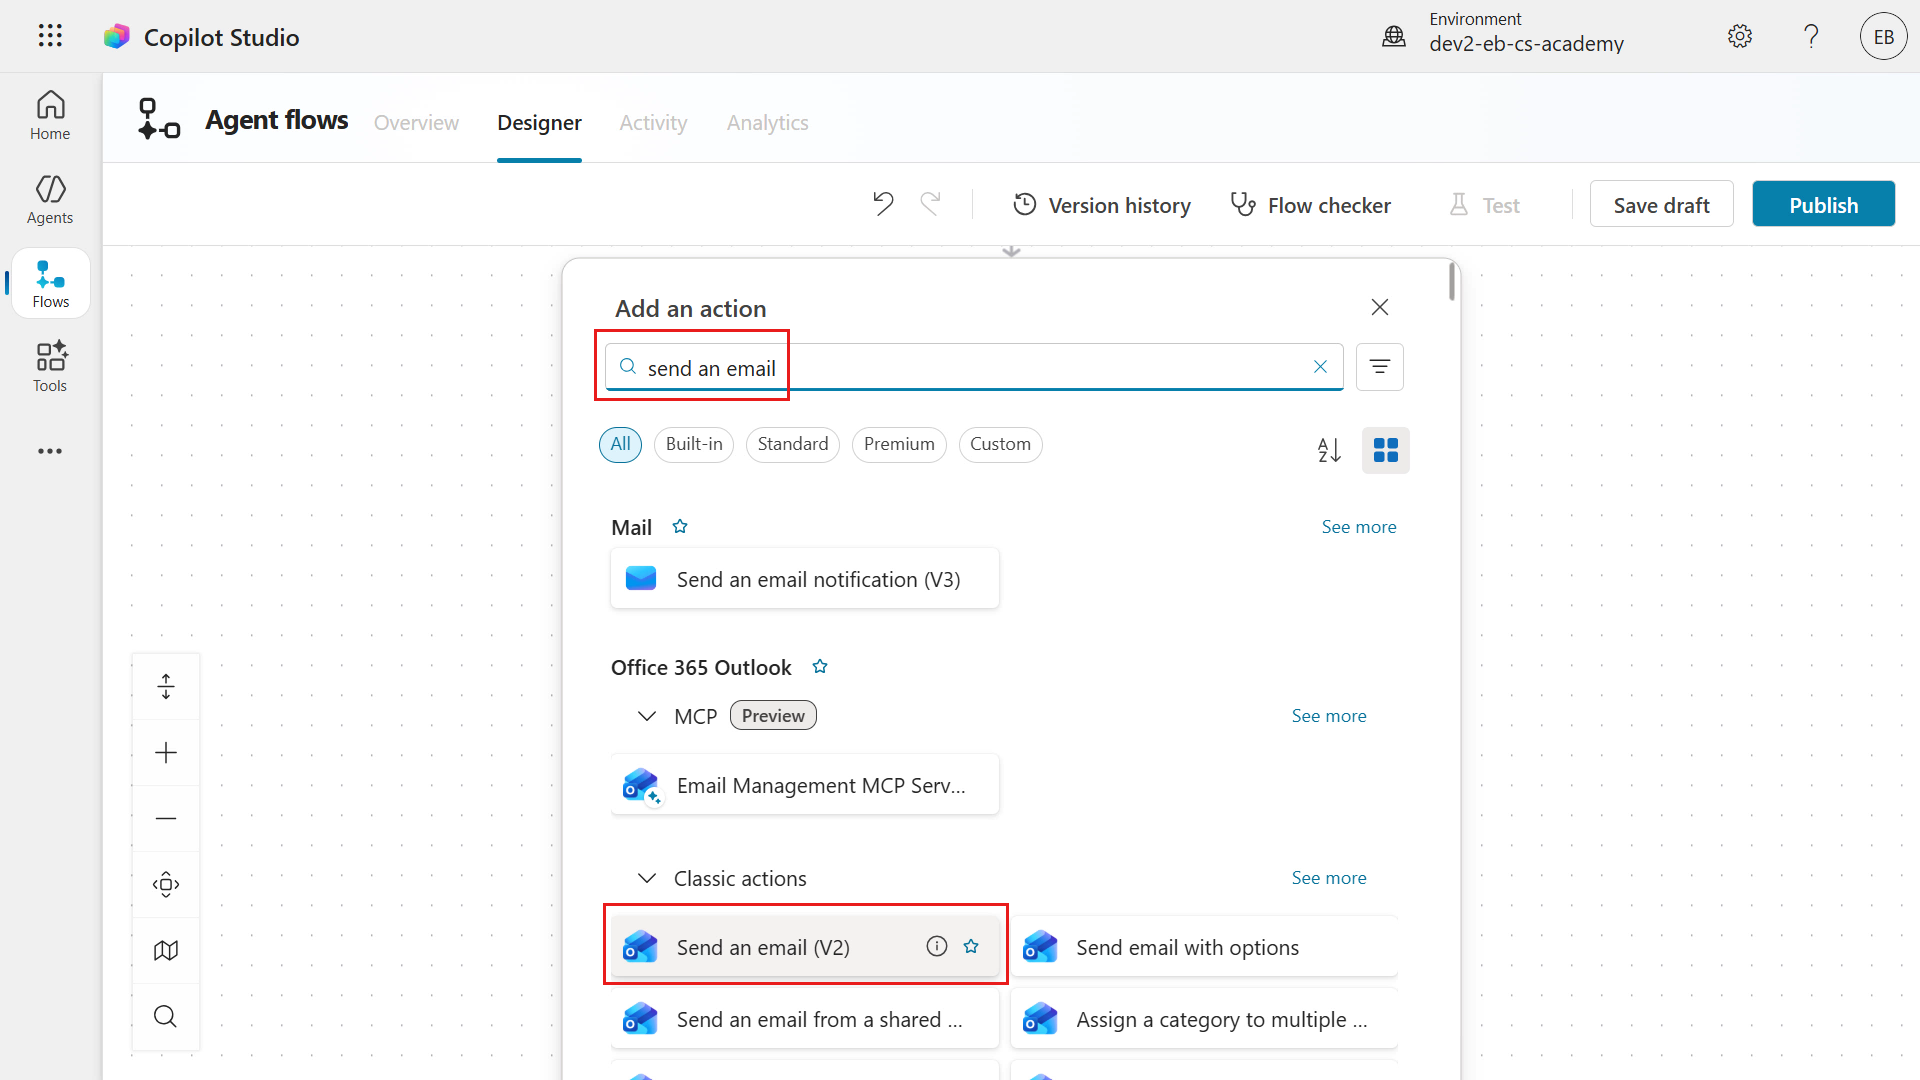The image size is (1920, 1080).
Task: Favorite the Send an email (V2) action
Action: pyautogui.click(x=971, y=946)
